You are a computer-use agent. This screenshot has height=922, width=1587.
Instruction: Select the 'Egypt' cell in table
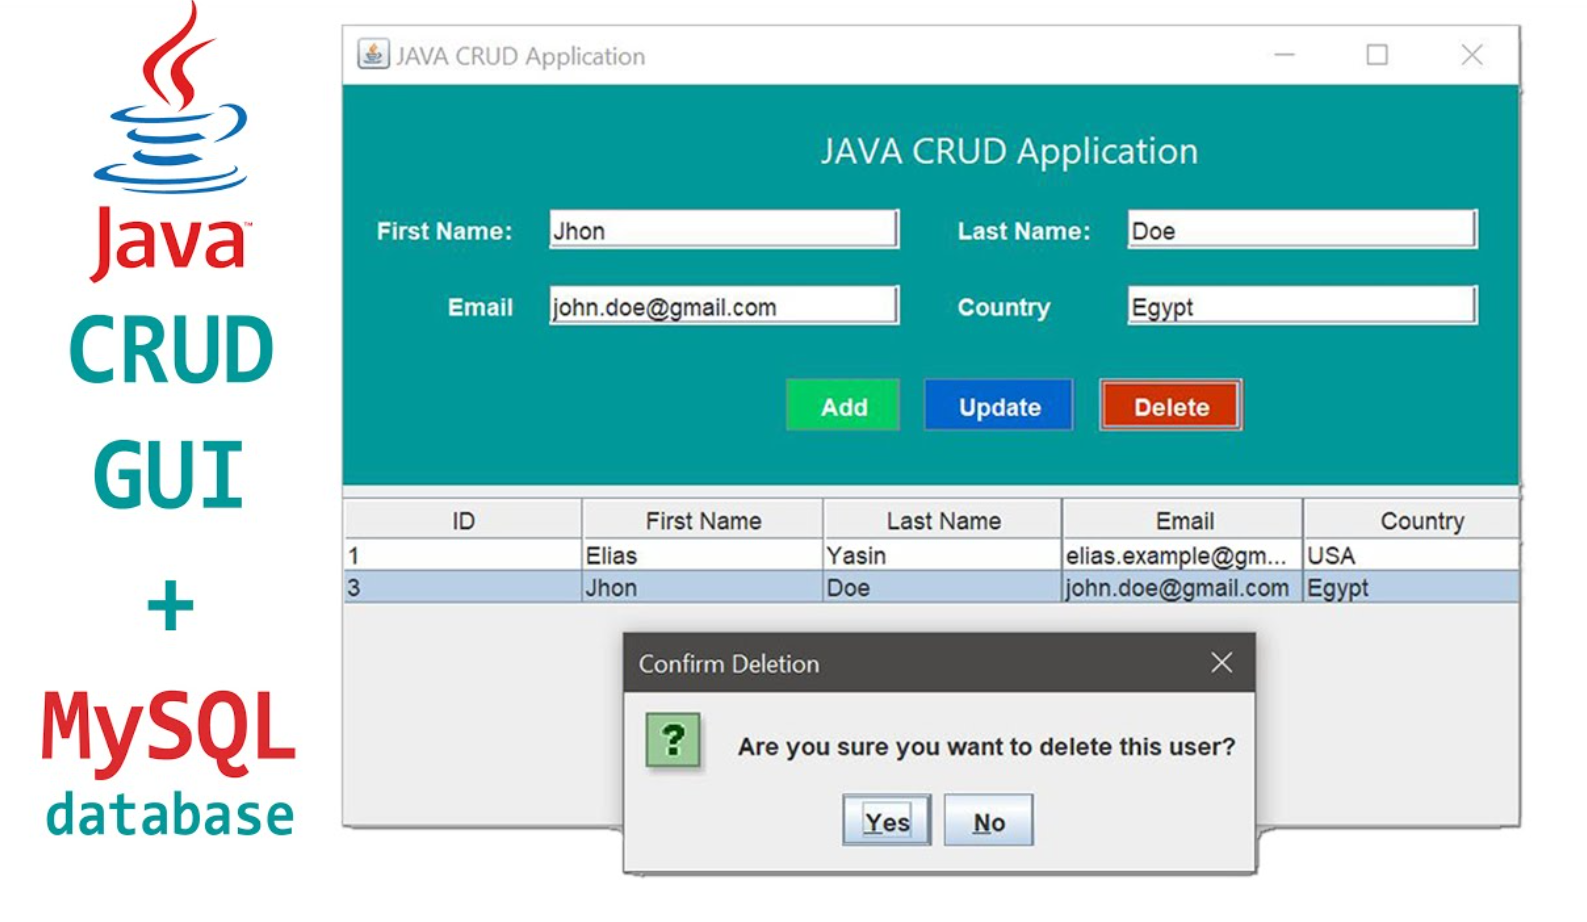point(1411,587)
